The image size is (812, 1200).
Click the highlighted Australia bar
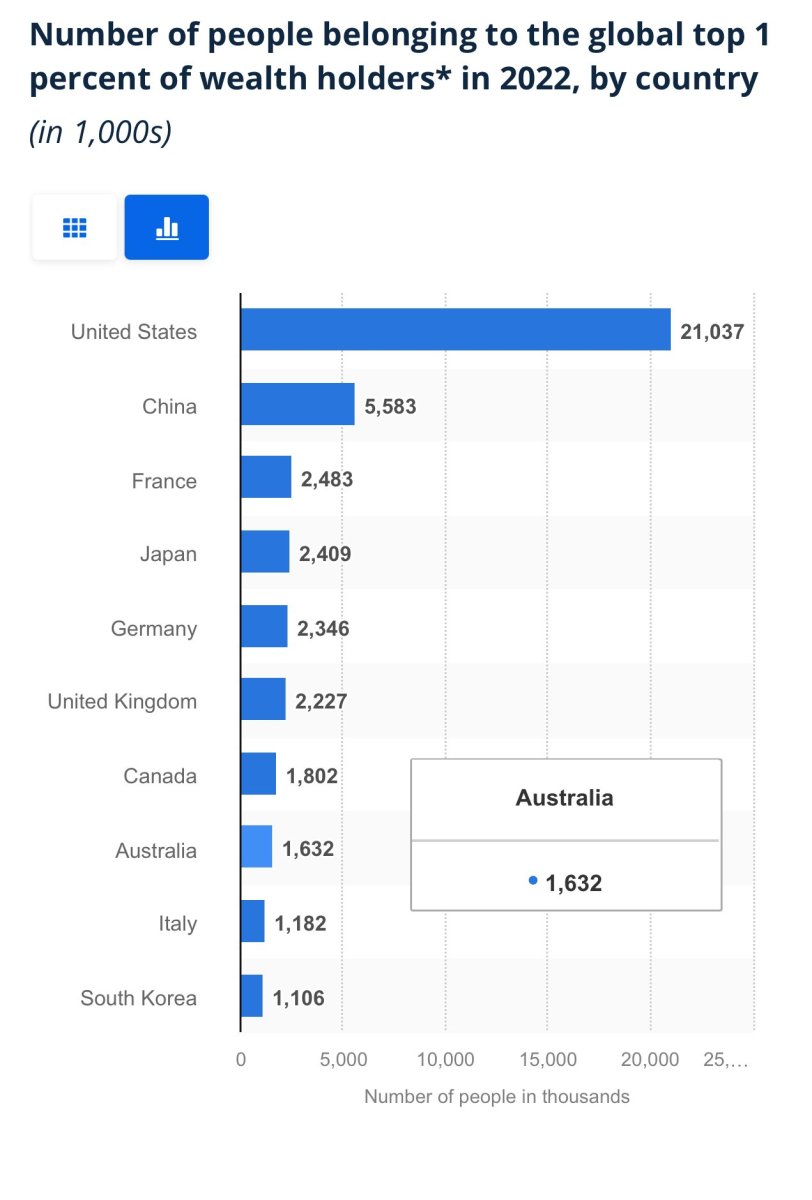(256, 847)
